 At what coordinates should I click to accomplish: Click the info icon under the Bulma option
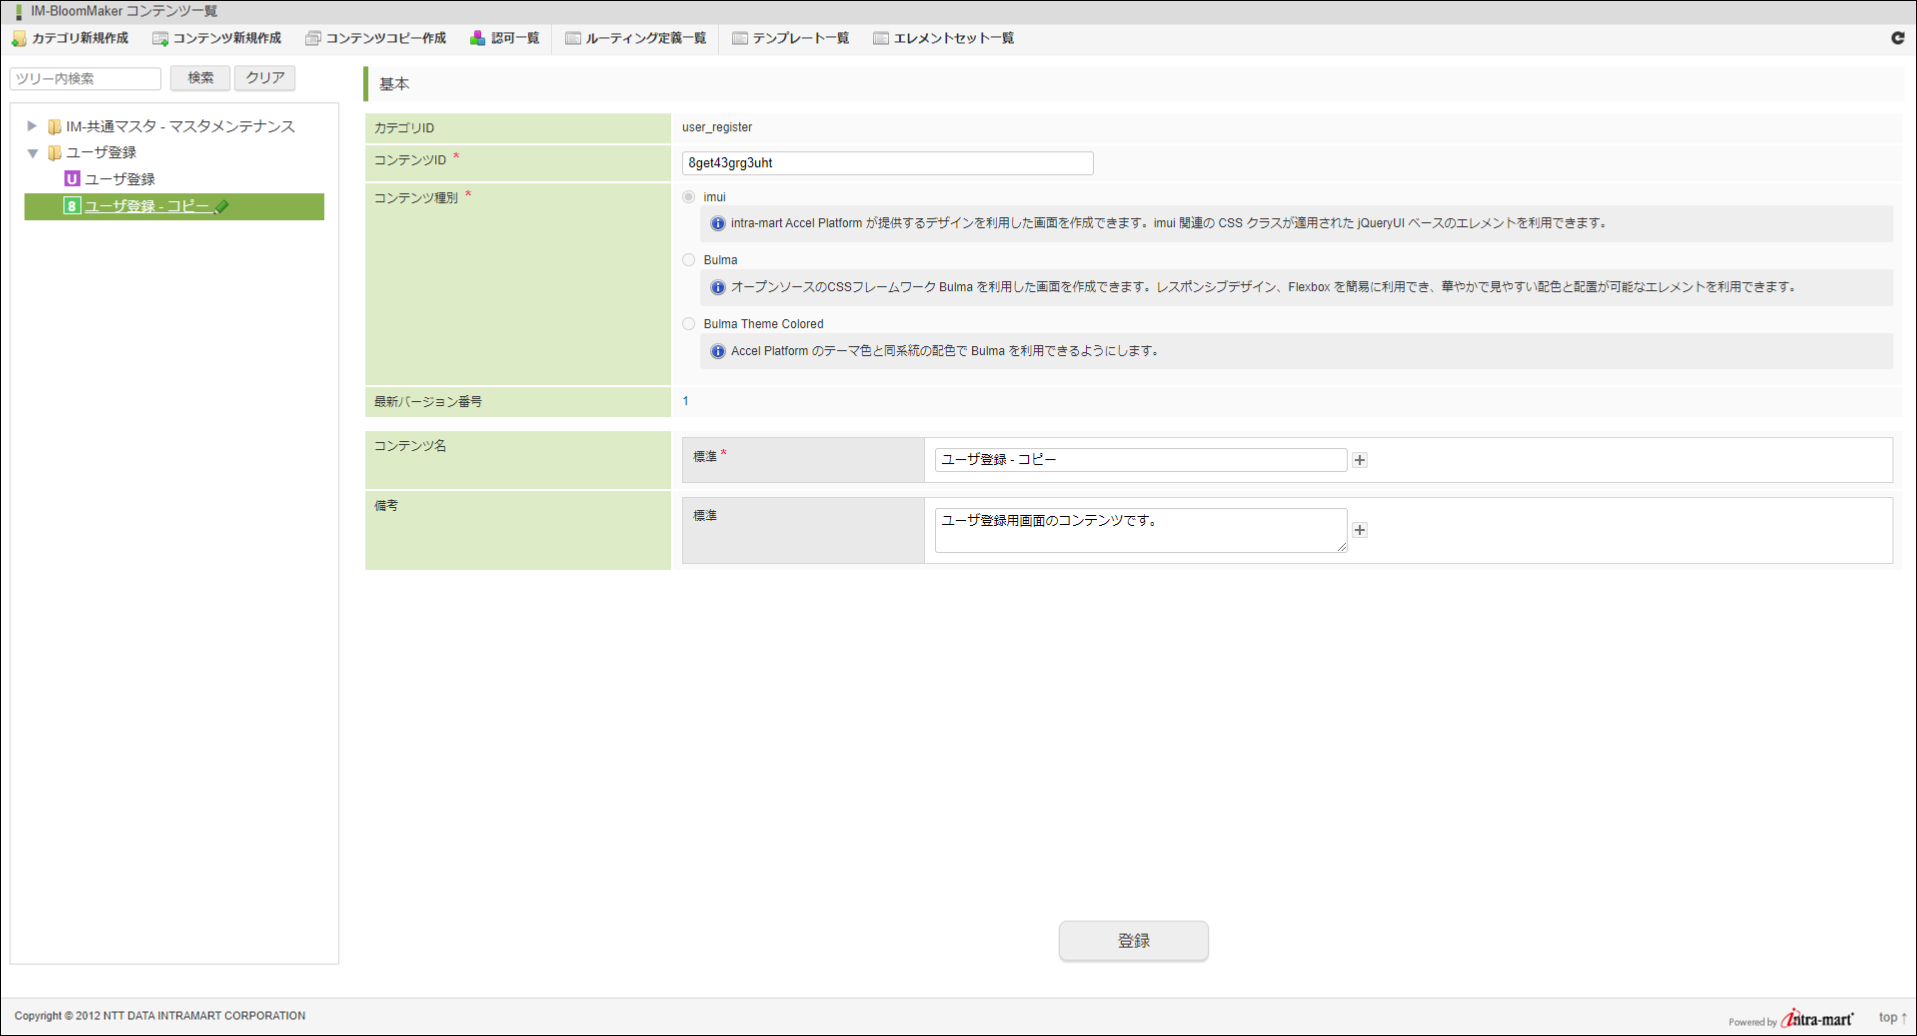coord(717,288)
